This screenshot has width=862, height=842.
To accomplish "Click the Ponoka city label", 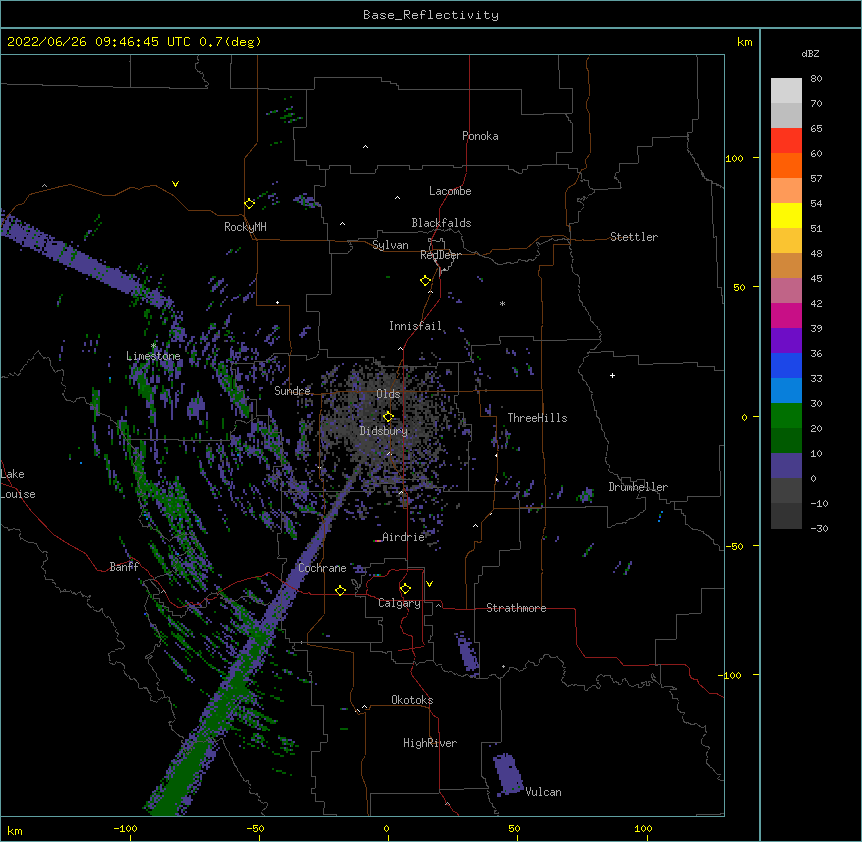I will 480,136.
